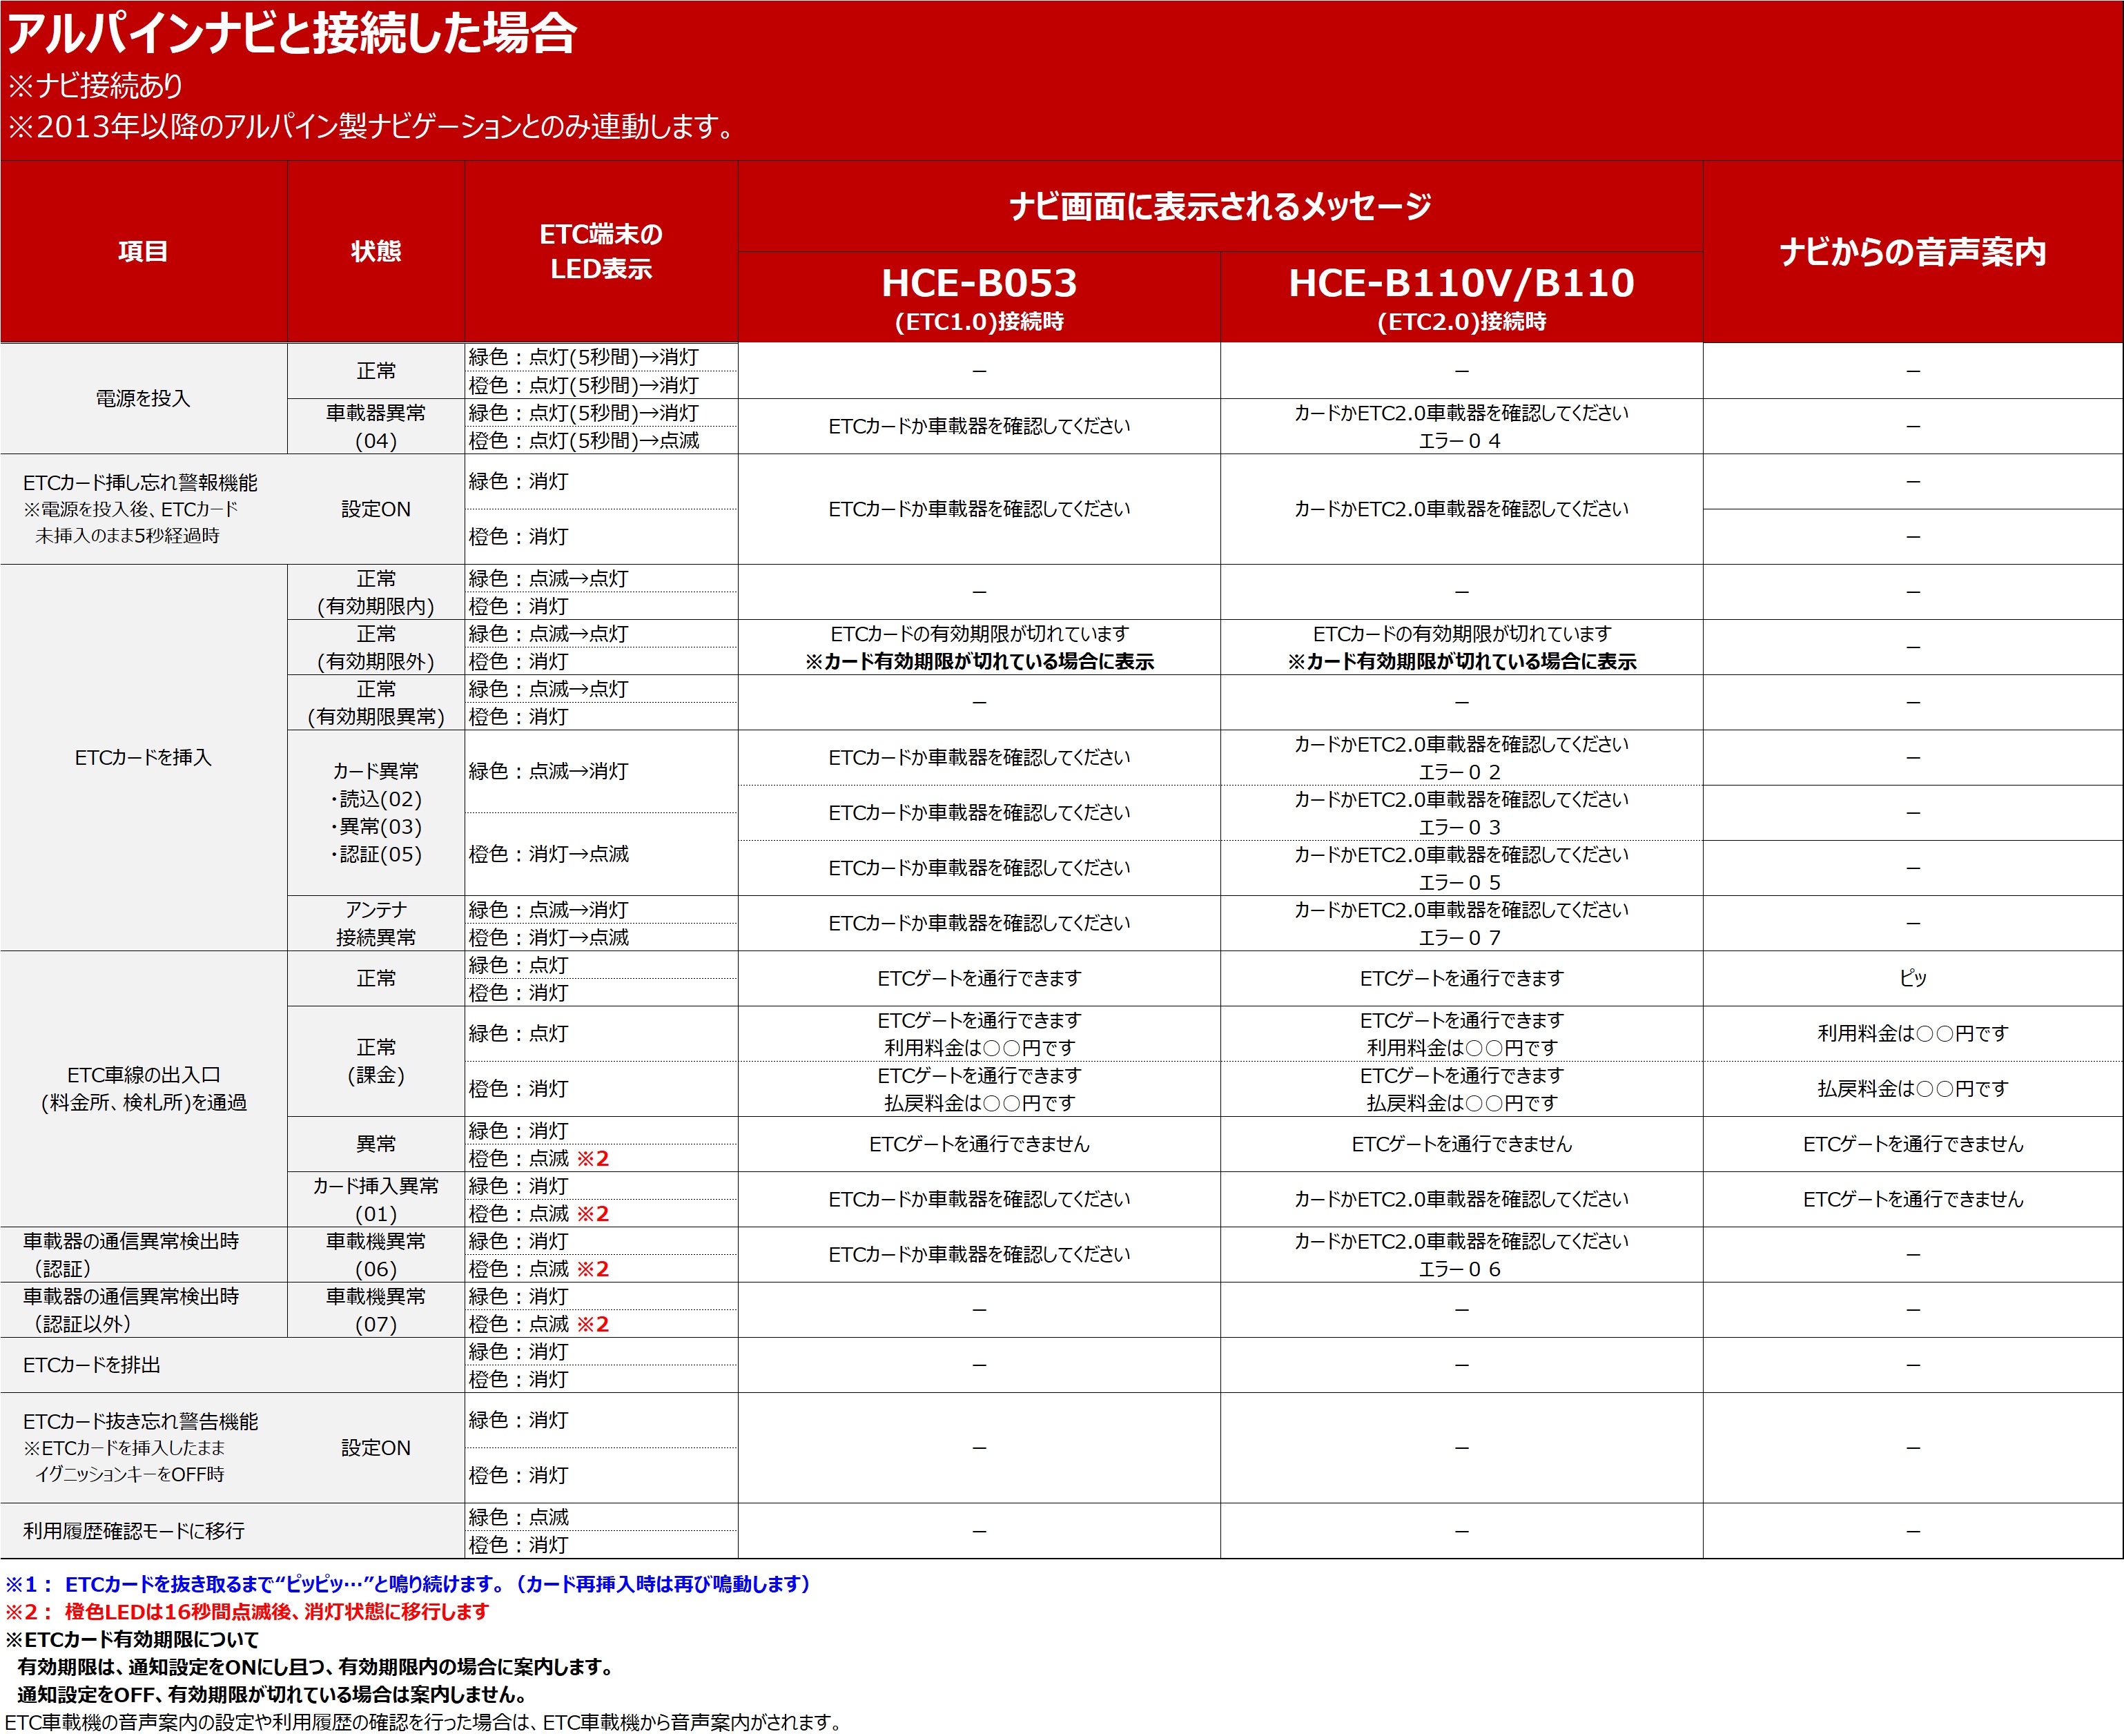Click the ナビ画面に表示されるメッセージ header
Viewport: 2124px width, 1736px height.
click(1220, 206)
